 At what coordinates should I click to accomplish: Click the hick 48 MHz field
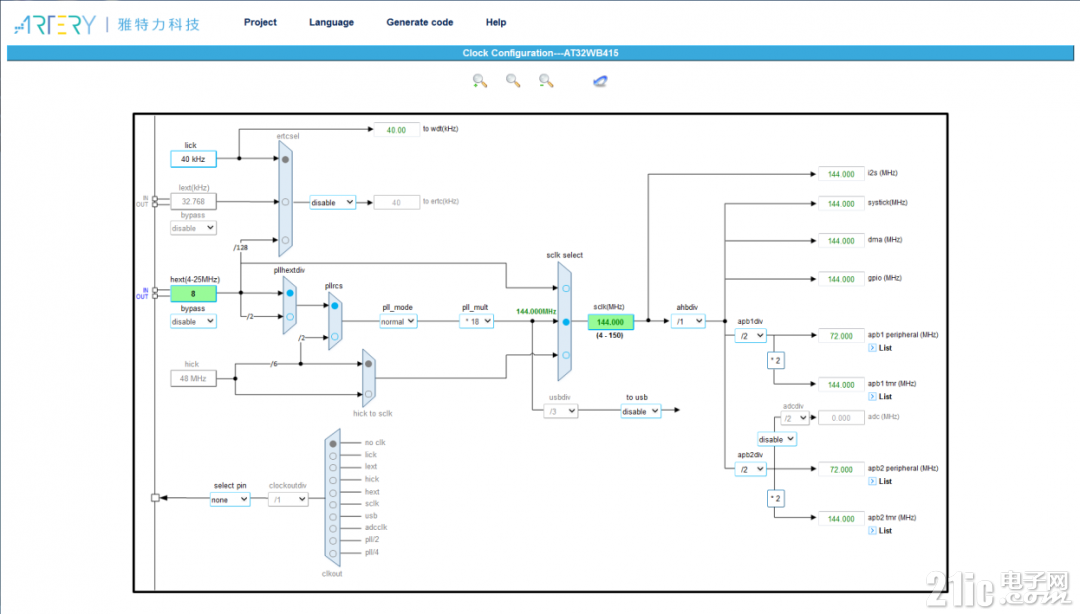[193, 378]
